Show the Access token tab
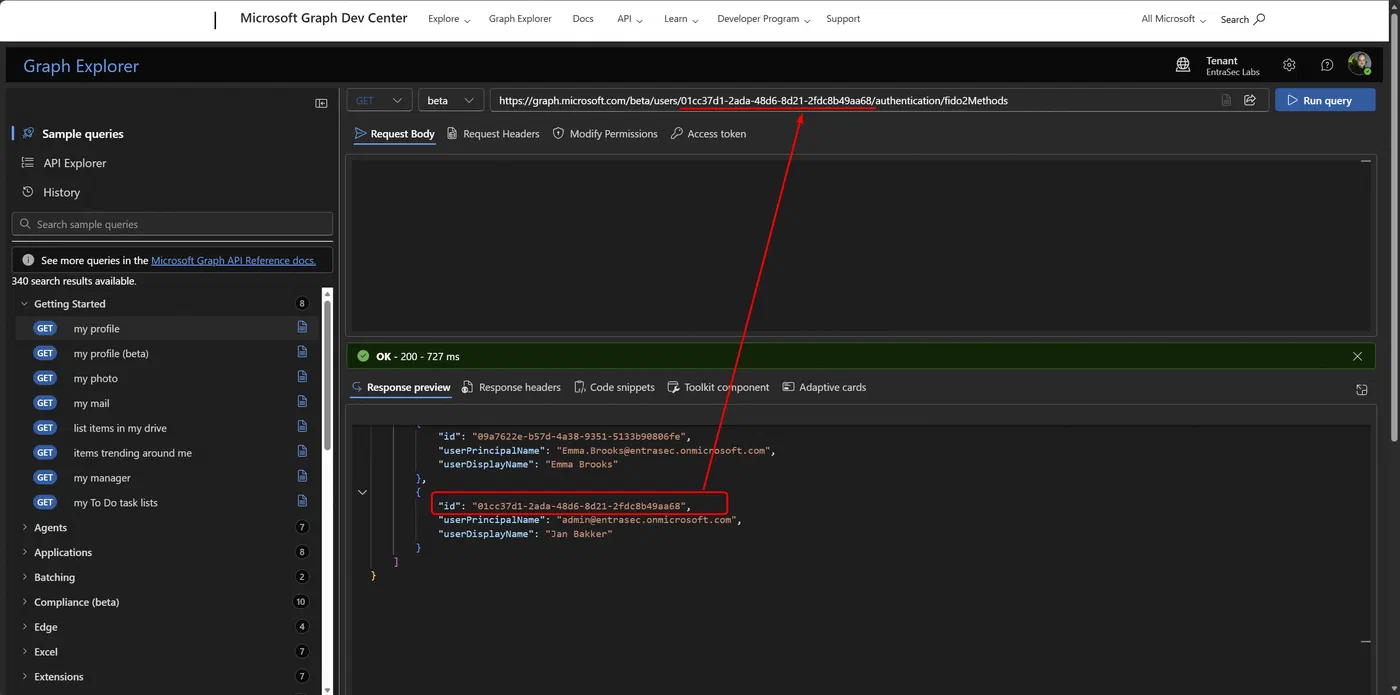This screenshot has height=695, width=1400. (709, 134)
